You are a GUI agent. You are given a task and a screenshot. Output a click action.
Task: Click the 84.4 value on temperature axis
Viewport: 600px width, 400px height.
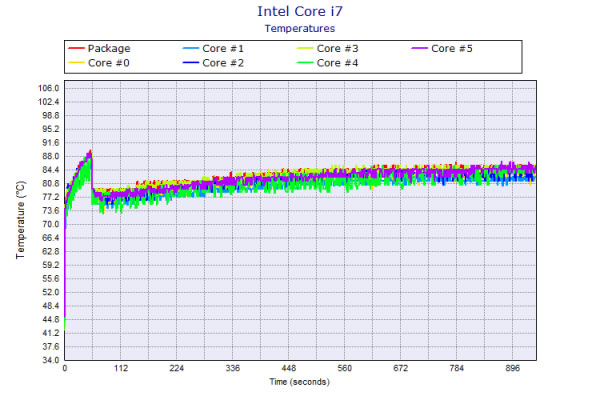[51, 170]
